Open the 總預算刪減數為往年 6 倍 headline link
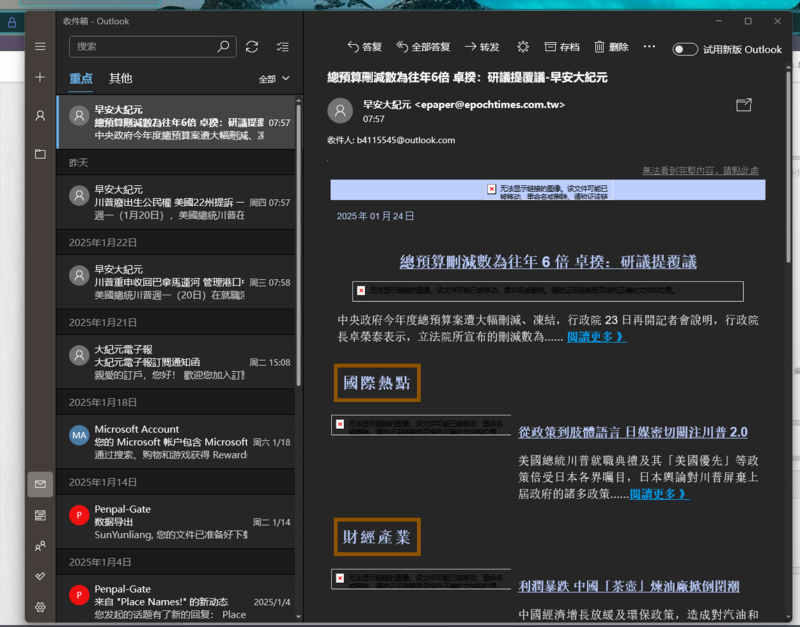800x627 pixels. (548, 262)
